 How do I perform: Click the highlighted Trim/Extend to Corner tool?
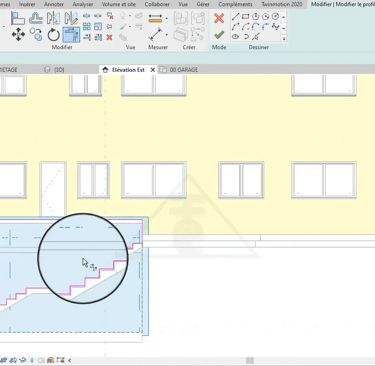71,35
